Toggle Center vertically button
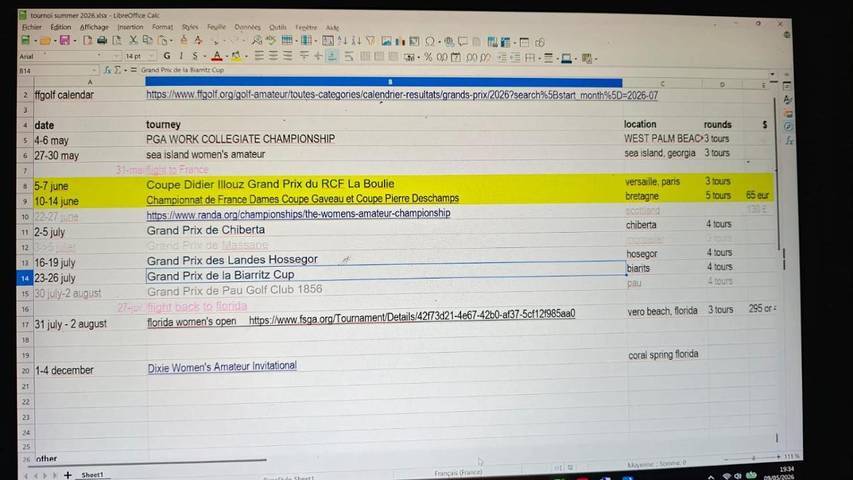 [x=318, y=57]
